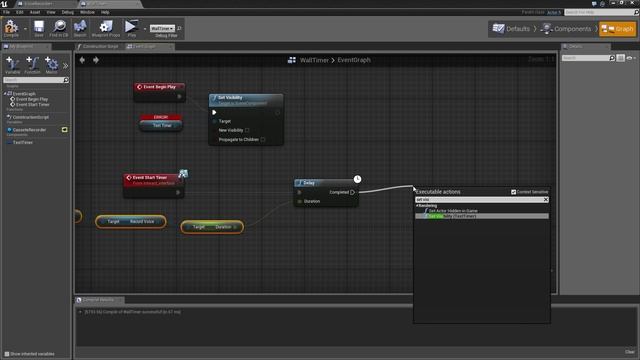Select the CassetteRecorder variable
Image resolution: width=640 pixels, height=360 pixels.
(x=29, y=130)
